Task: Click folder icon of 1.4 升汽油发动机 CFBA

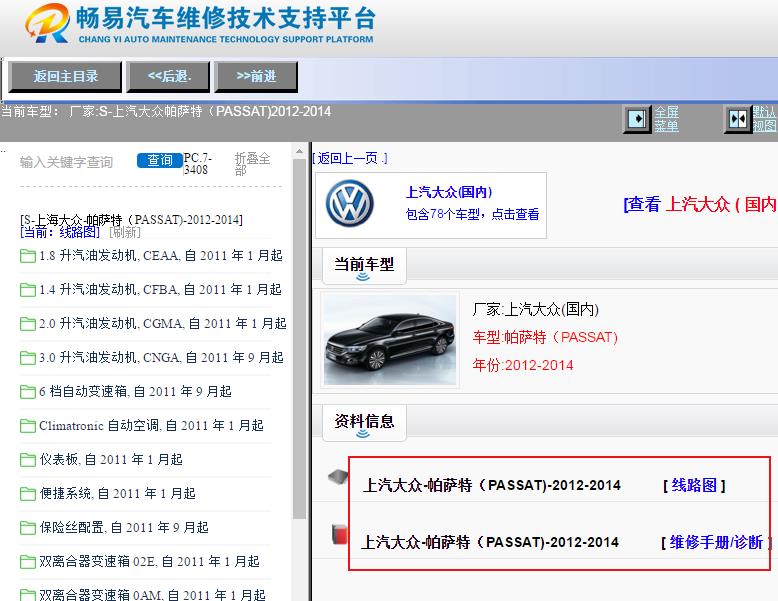Action: click(x=27, y=290)
